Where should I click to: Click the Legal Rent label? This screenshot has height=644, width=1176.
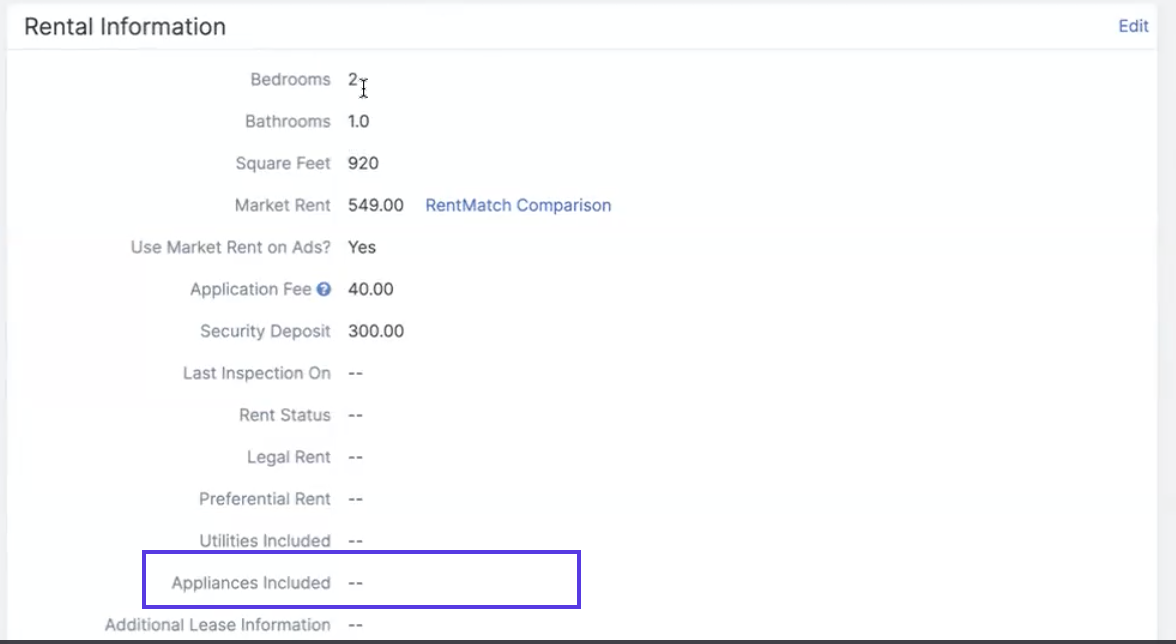[288, 457]
